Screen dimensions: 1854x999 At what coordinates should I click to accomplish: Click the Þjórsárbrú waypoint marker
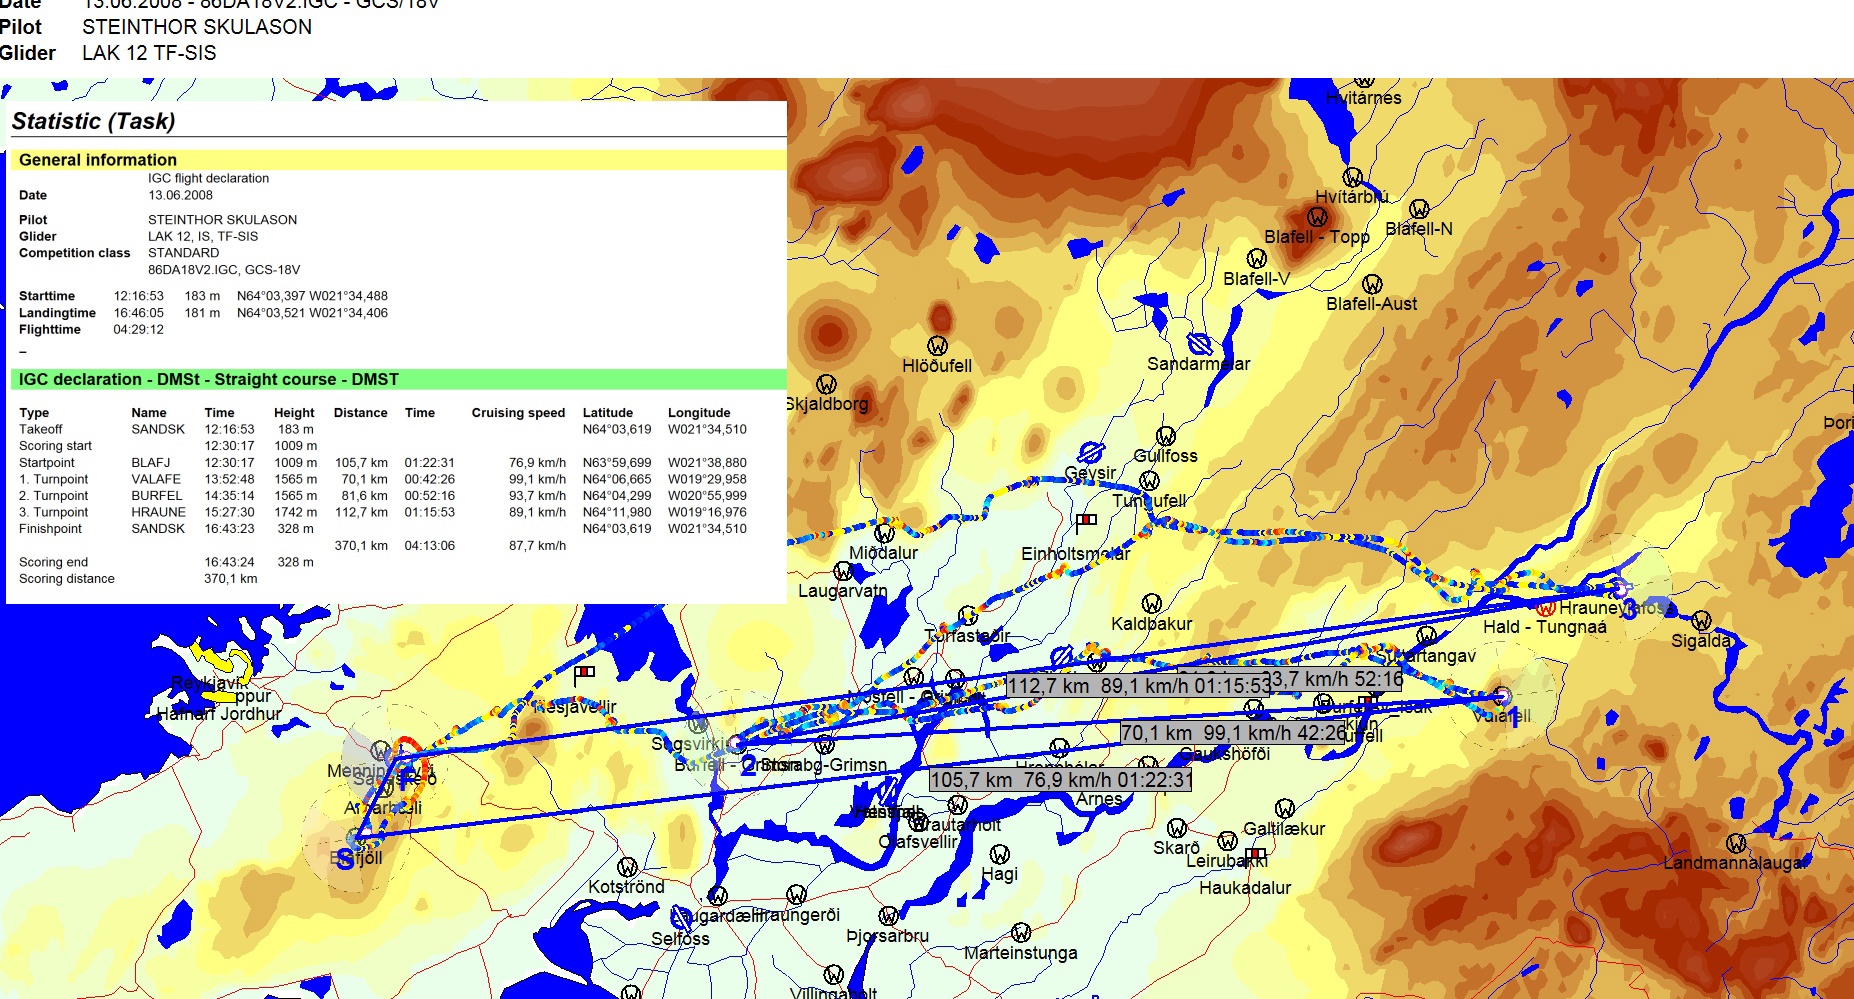click(x=888, y=916)
